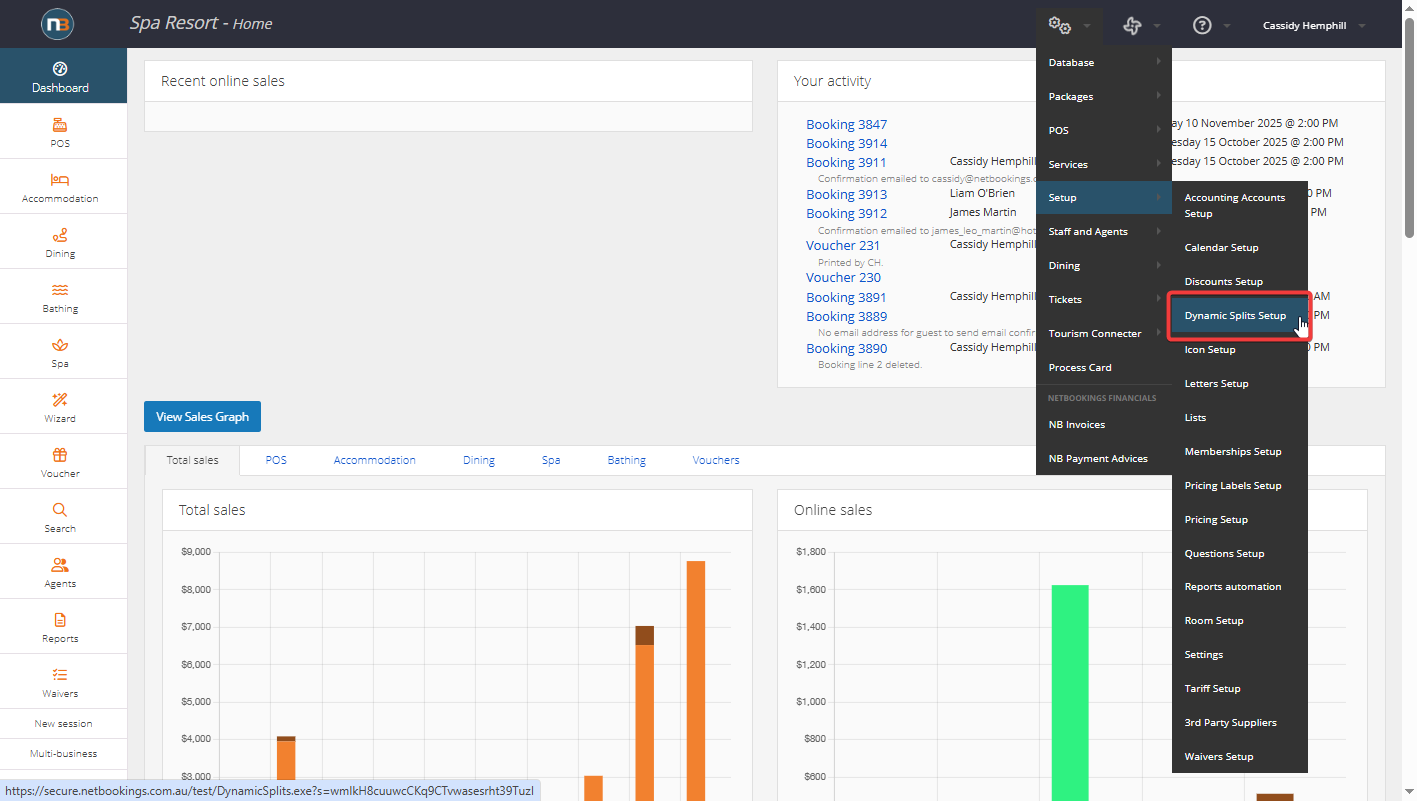Open the Bathing waves icon
This screenshot has height=801, width=1417.
point(60,291)
